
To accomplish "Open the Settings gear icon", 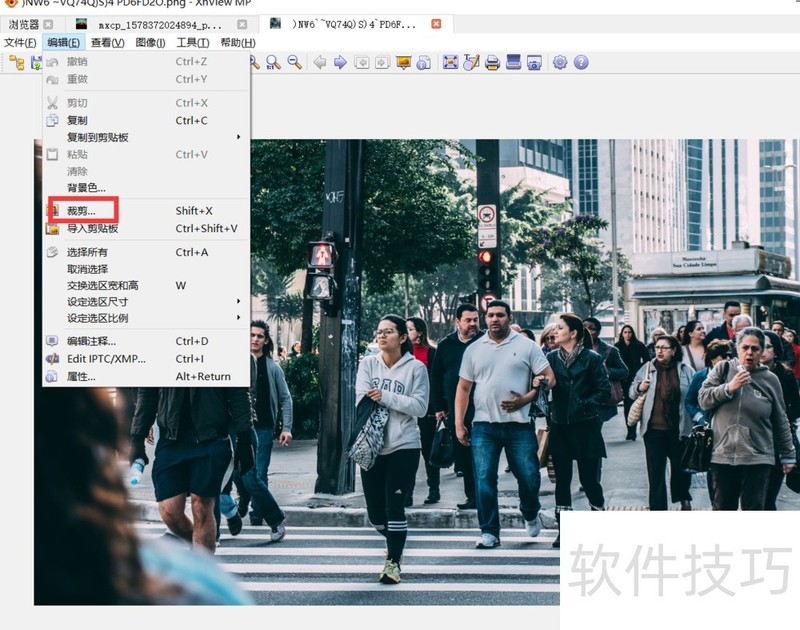I will pyautogui.click(x=559, y=62).
